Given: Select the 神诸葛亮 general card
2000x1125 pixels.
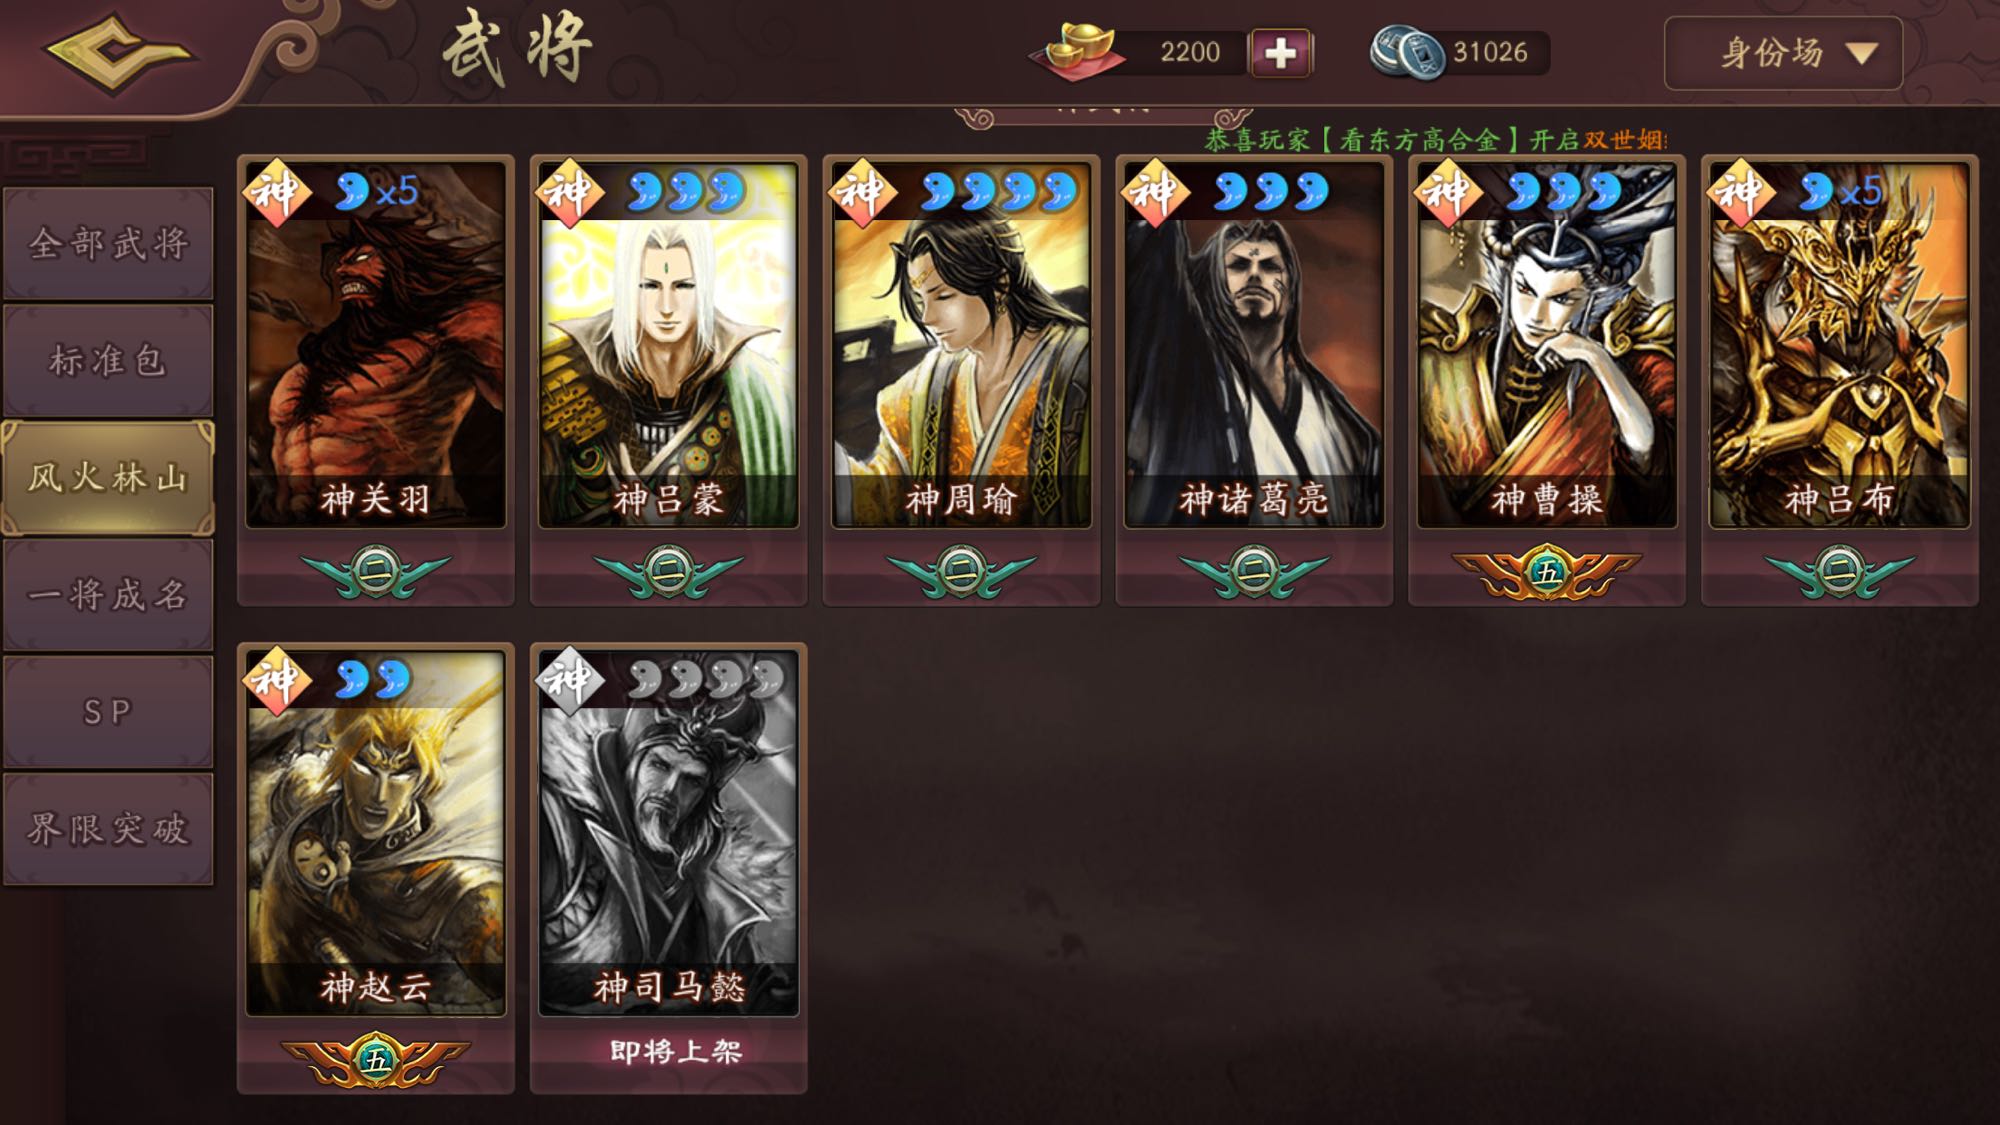Looking at the screenshot, I should [x=1254, y=345].
